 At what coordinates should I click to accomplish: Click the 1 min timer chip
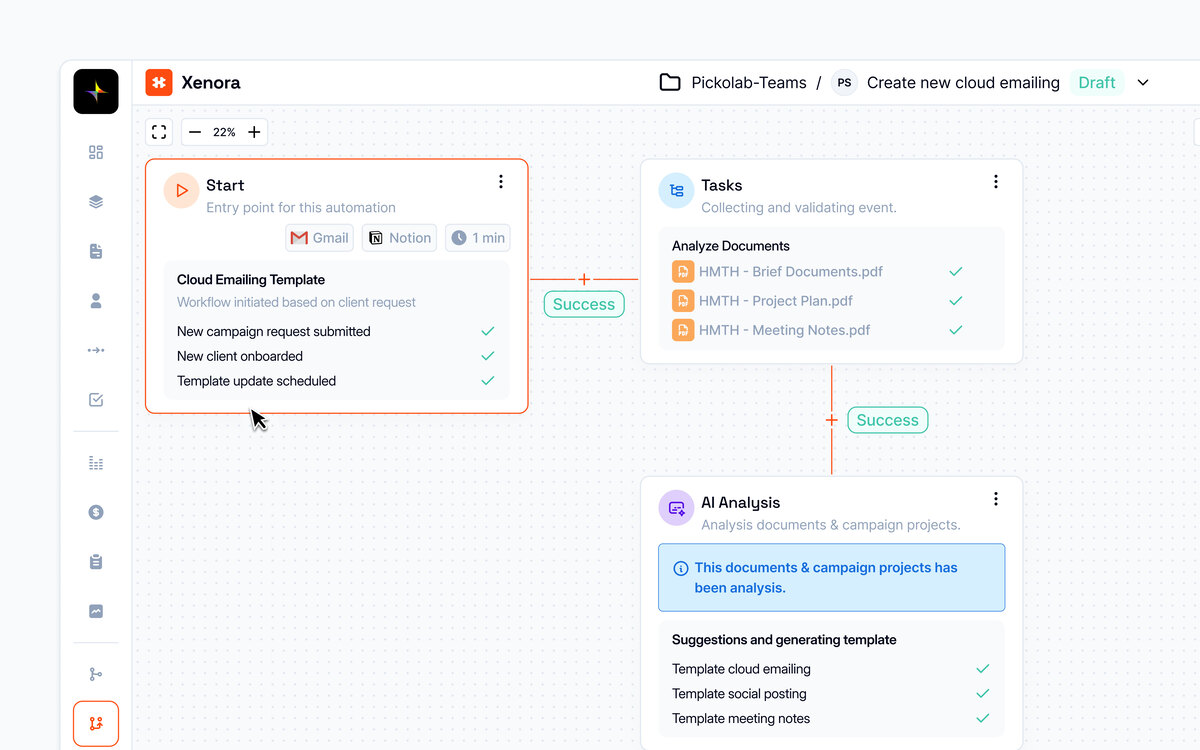(x=478, y=238)
